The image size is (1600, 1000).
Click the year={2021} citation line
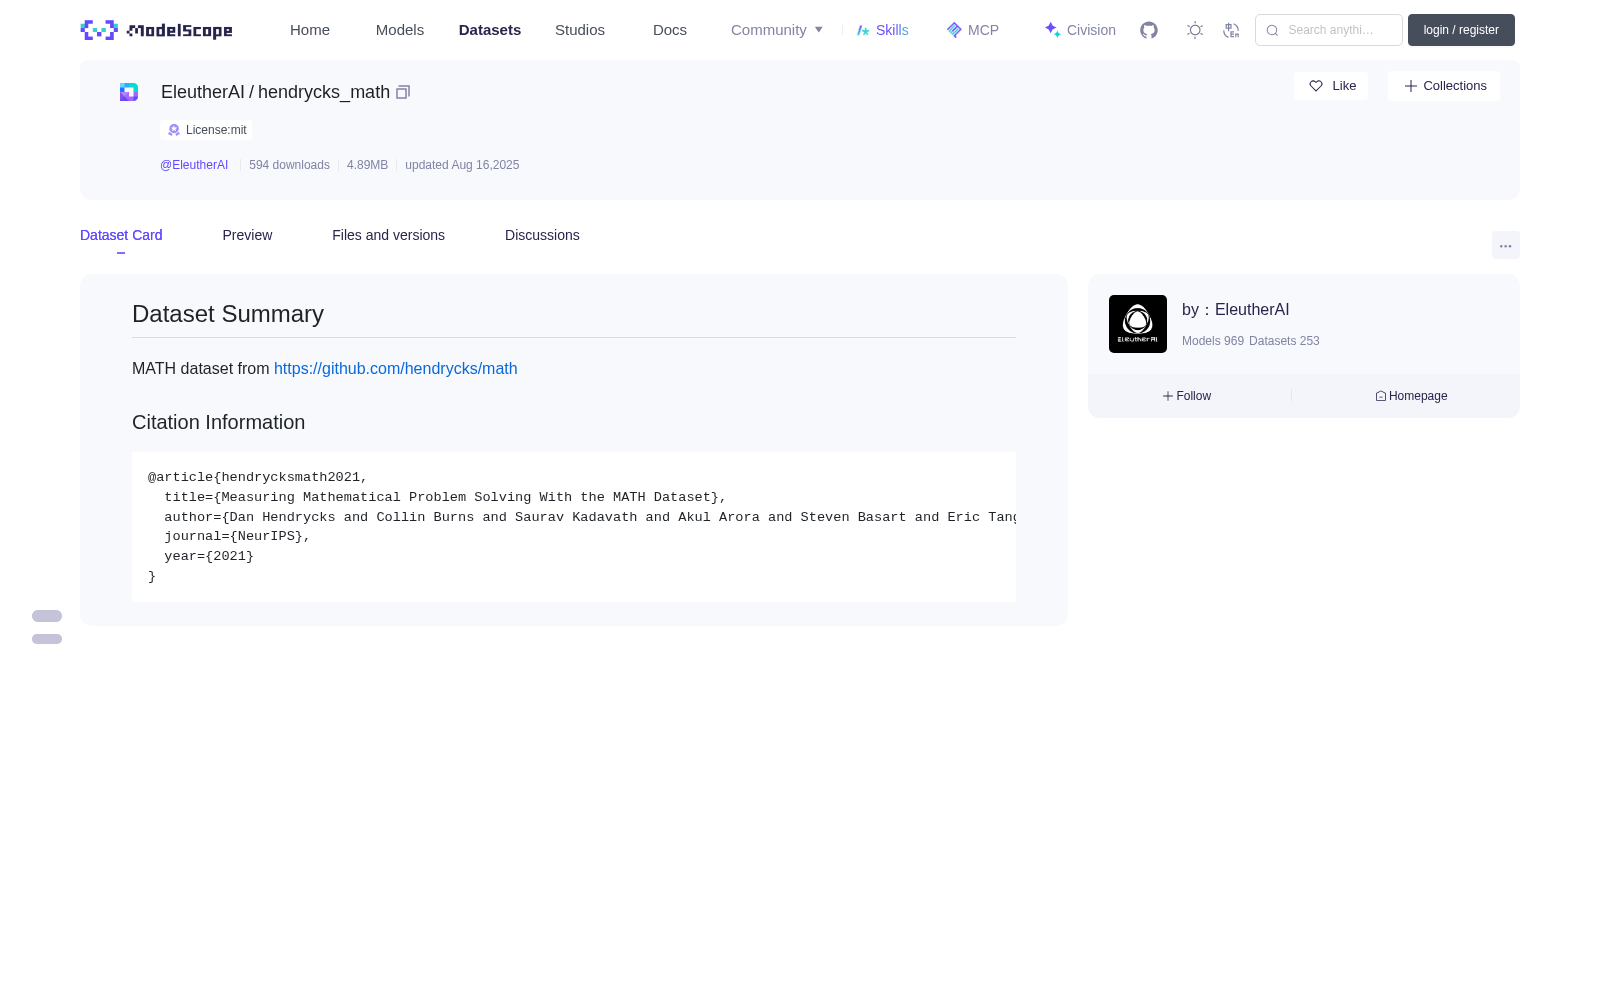[209, 556]
